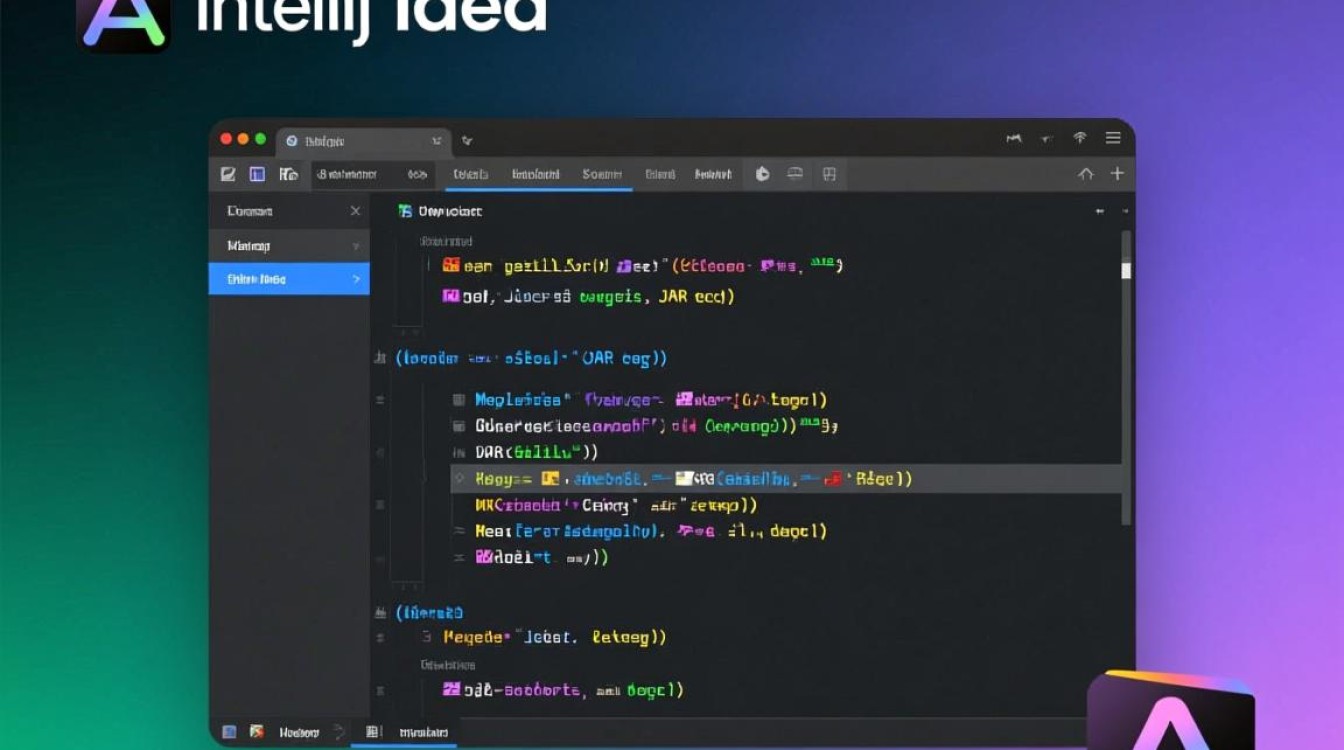Click the monitor icon in the toolbar
Image resolution: width=1344 pixels, height=750 pixels.
(x=795, y=174)
